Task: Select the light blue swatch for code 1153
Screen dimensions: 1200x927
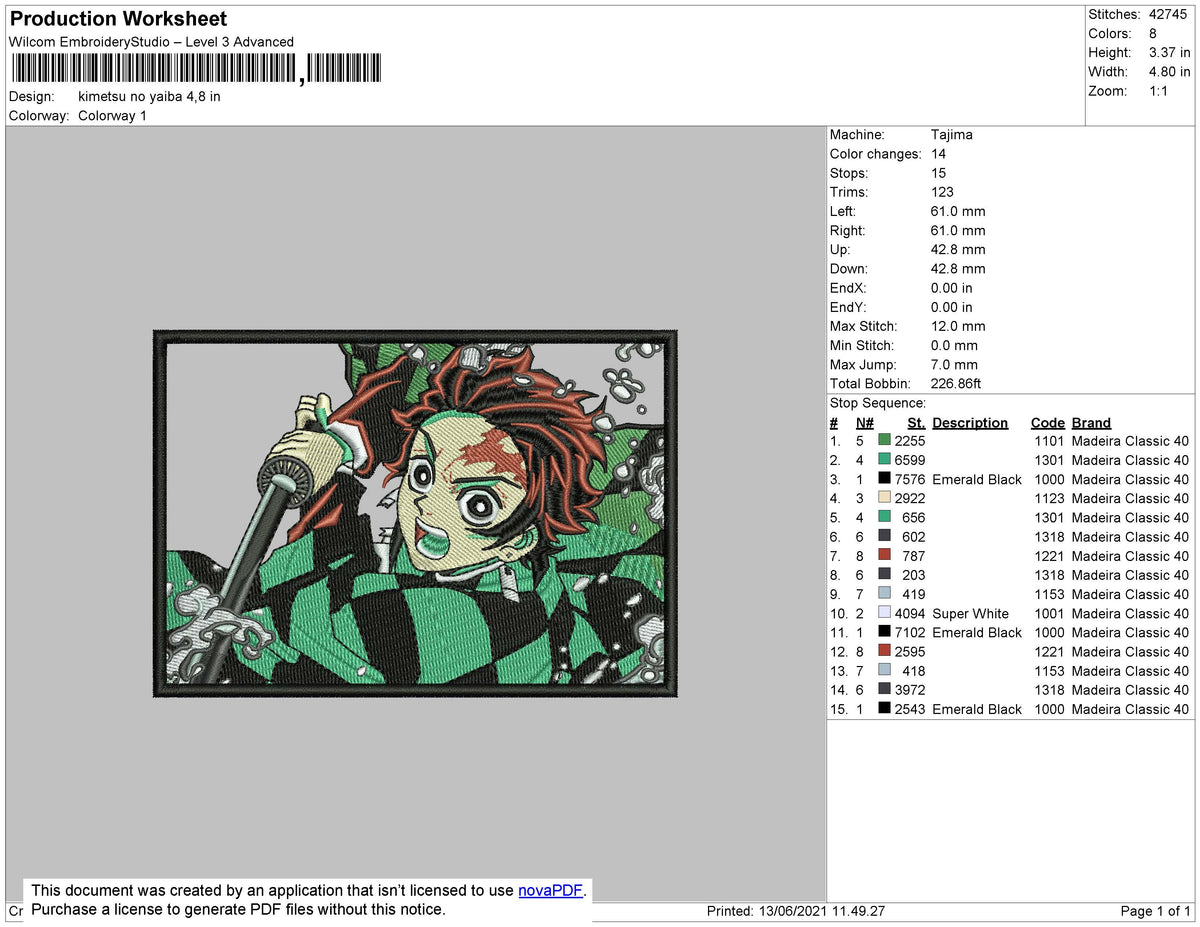Action: [x=884, y=594]
